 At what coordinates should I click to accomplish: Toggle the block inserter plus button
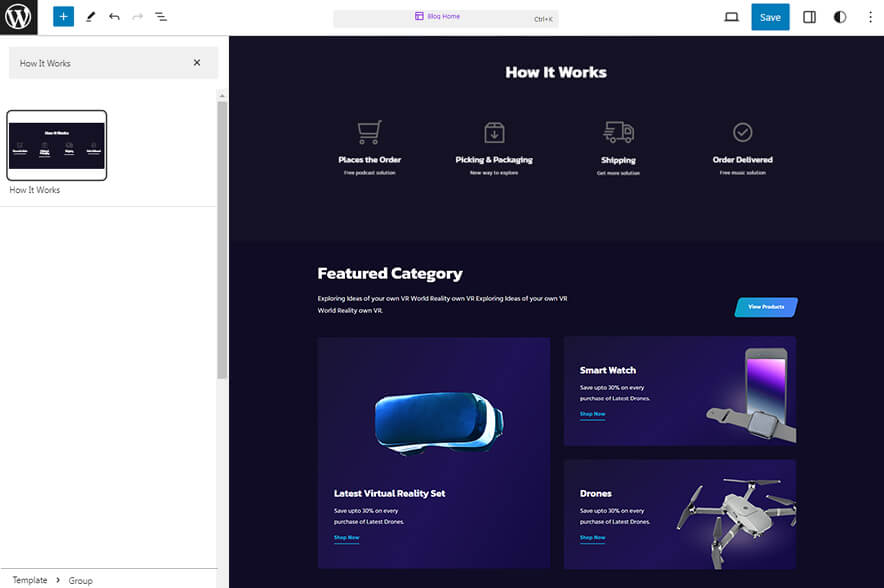[x=63, y=17]
